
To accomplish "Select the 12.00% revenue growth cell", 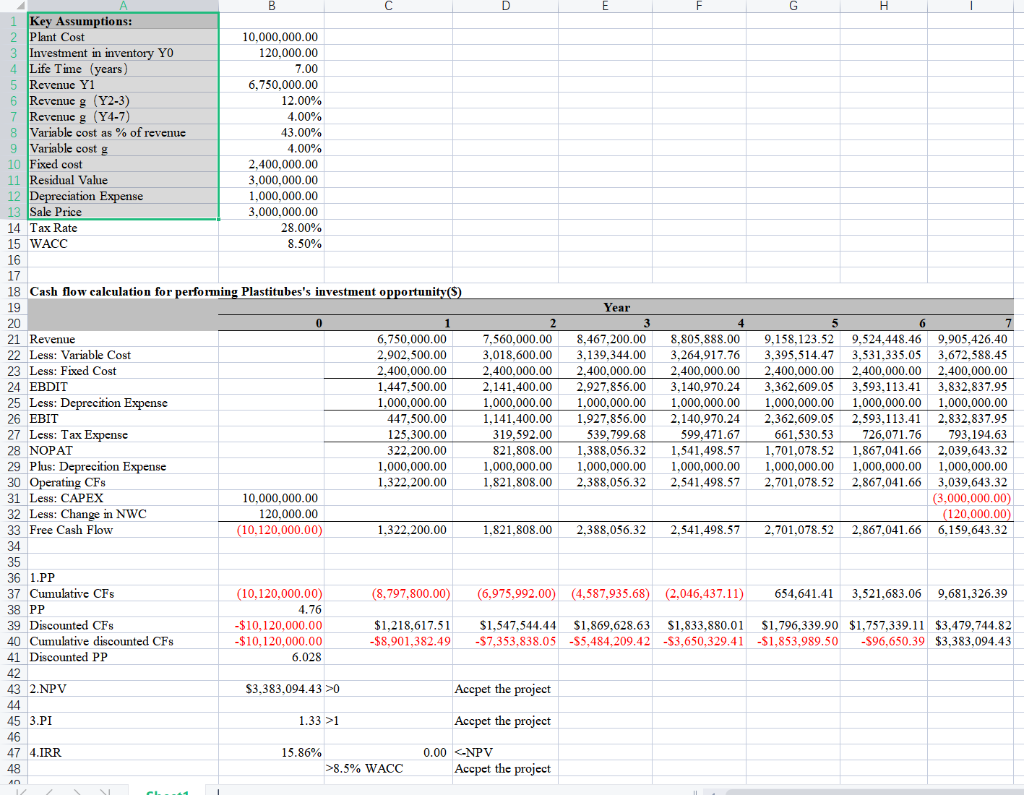I will point(271,101).
